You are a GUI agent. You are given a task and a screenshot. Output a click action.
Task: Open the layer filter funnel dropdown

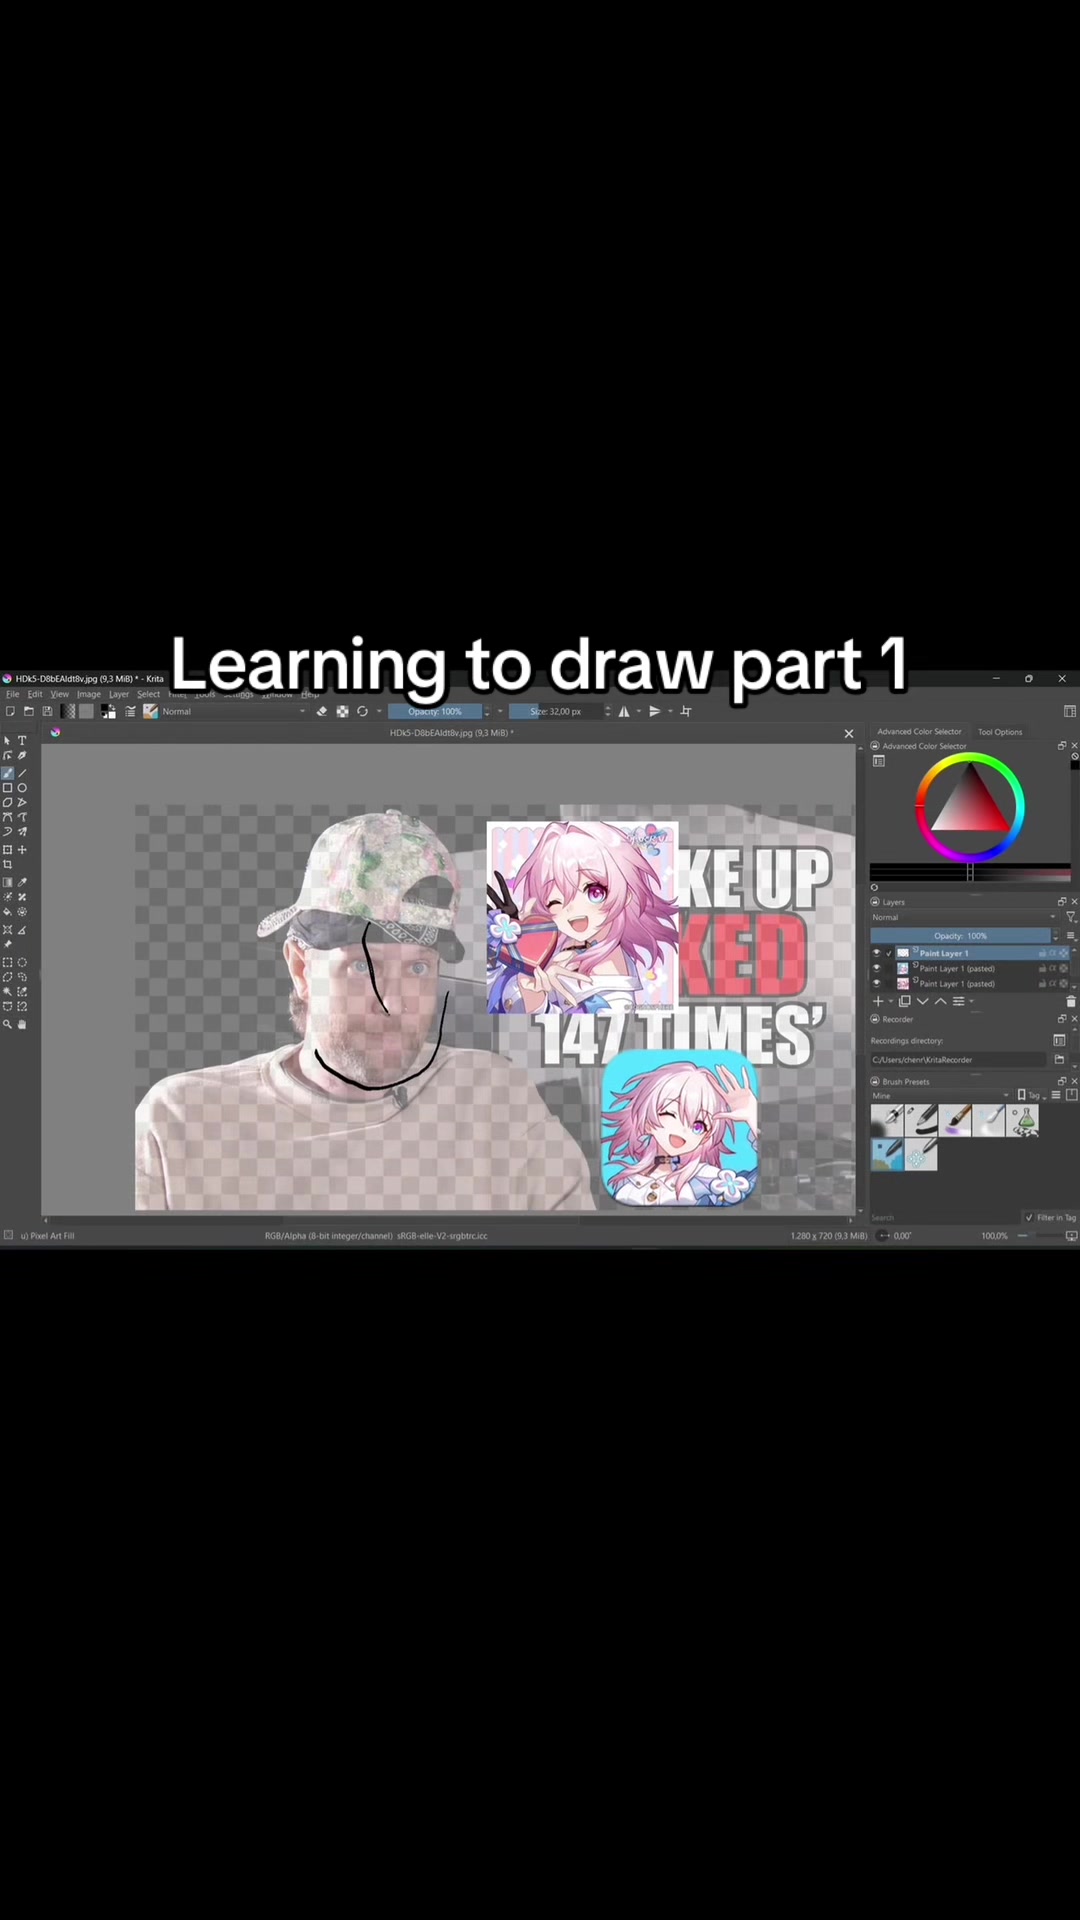tap(1070, 917)
